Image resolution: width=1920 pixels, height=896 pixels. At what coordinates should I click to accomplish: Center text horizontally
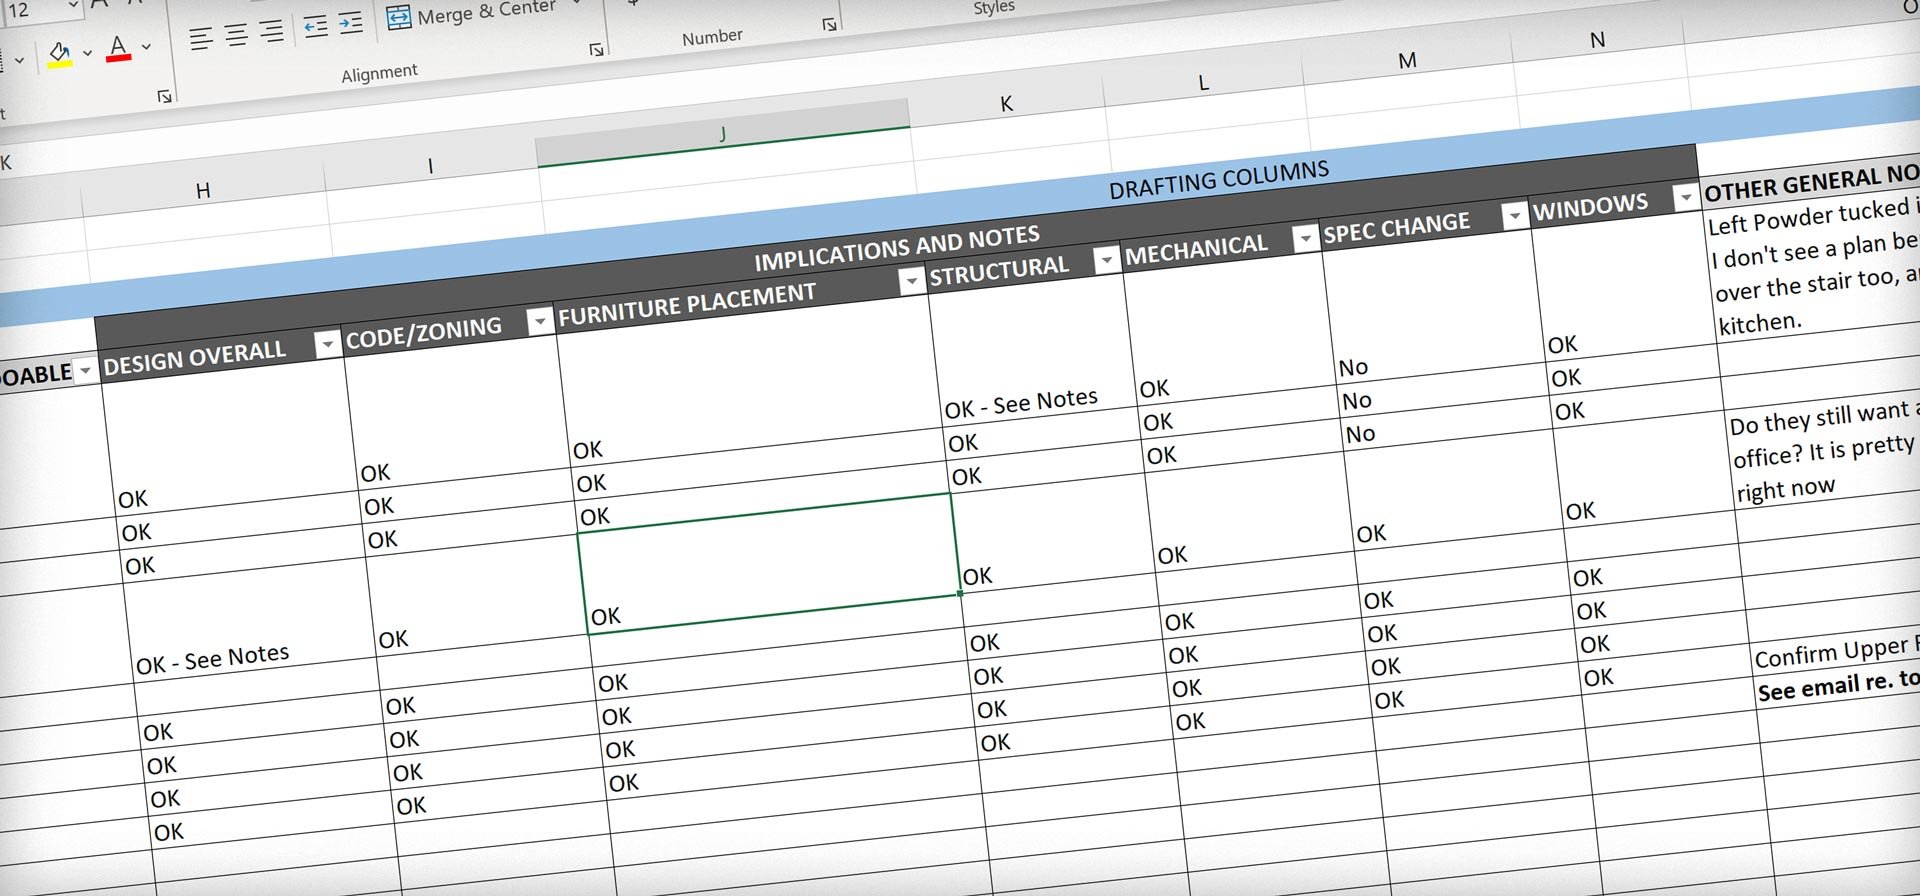(x=236, y=36)
